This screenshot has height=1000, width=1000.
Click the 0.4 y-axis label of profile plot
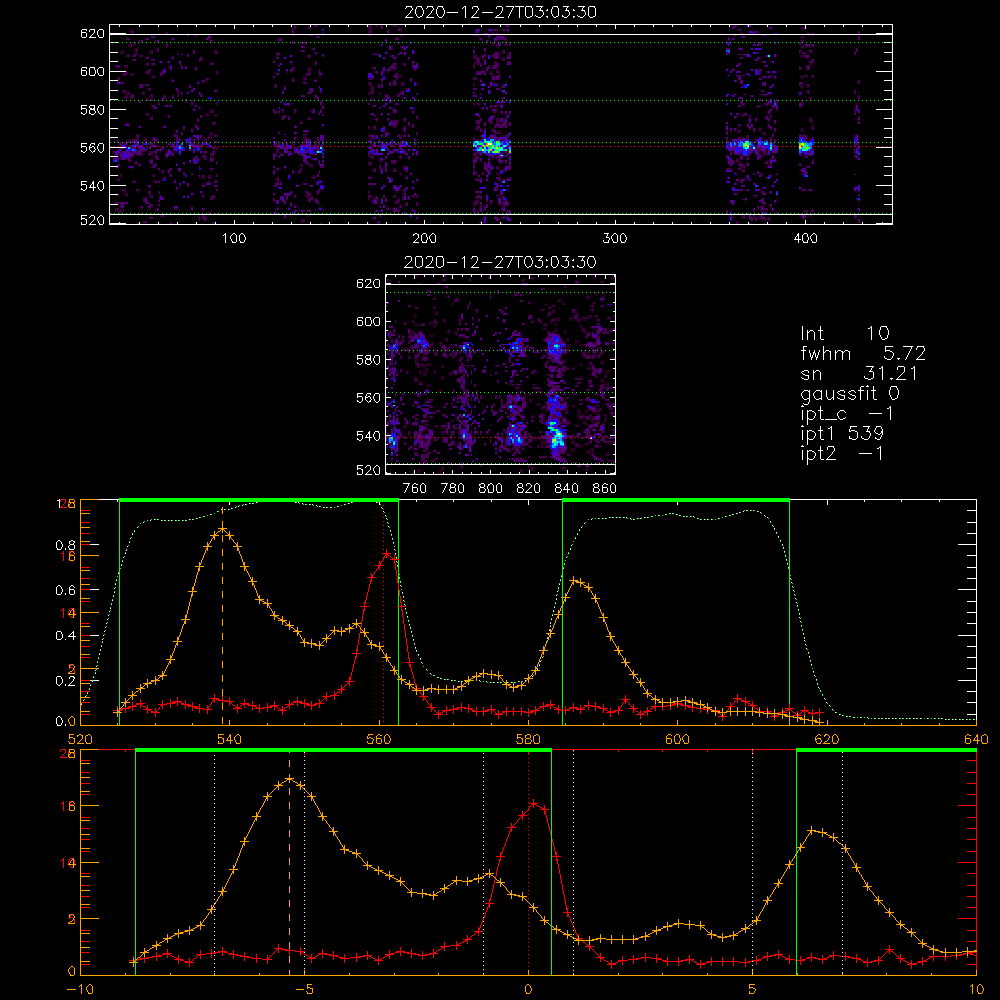point(65,636)
